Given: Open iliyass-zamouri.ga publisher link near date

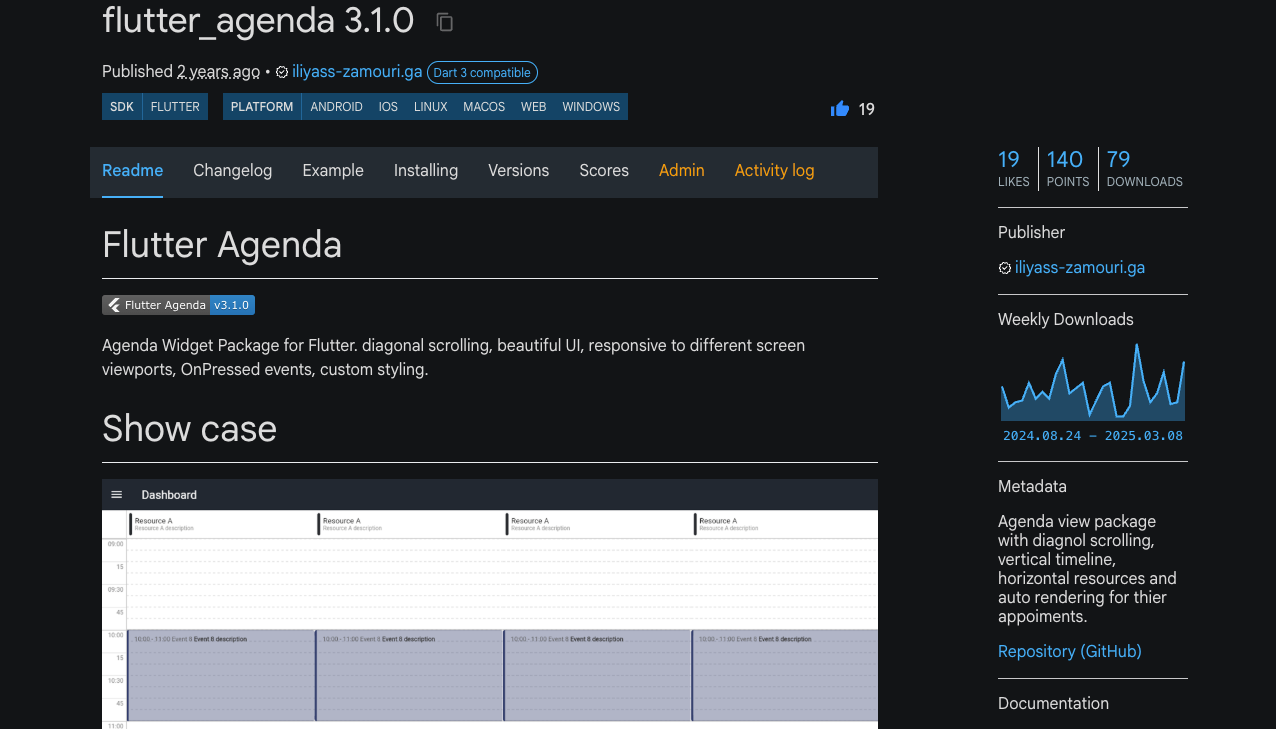Looking at the screenshot, I should tap(357, 72).
